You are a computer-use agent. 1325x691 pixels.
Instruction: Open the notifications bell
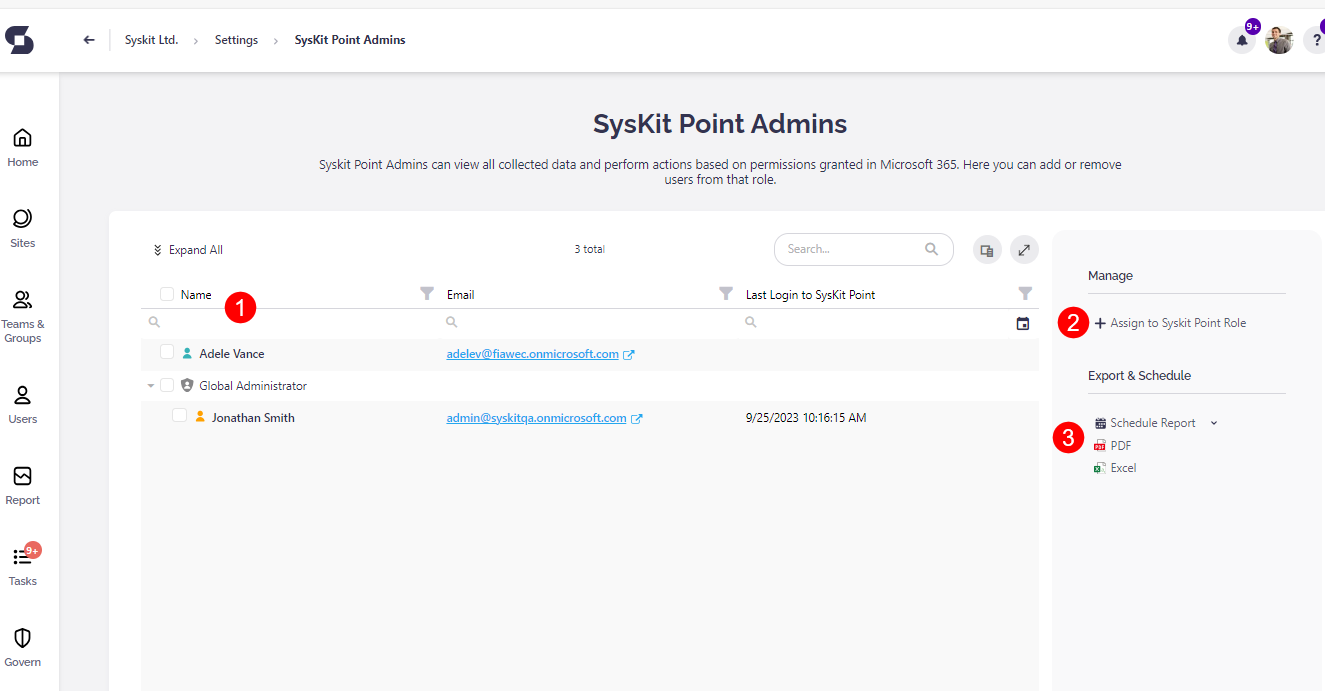click(x=1241, y=40)
